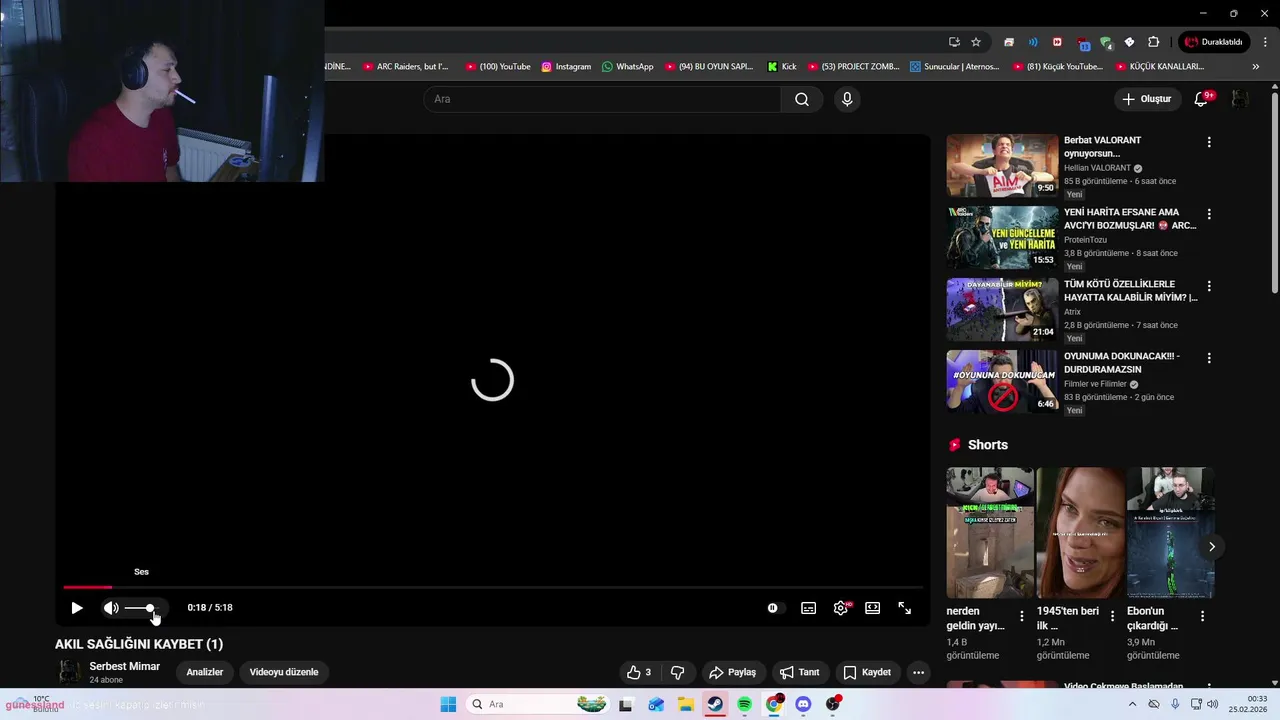This screenshot has height=720, width=1280.
Task: Open OBS Studio from the taskbar
Action: tap(833, 704)
